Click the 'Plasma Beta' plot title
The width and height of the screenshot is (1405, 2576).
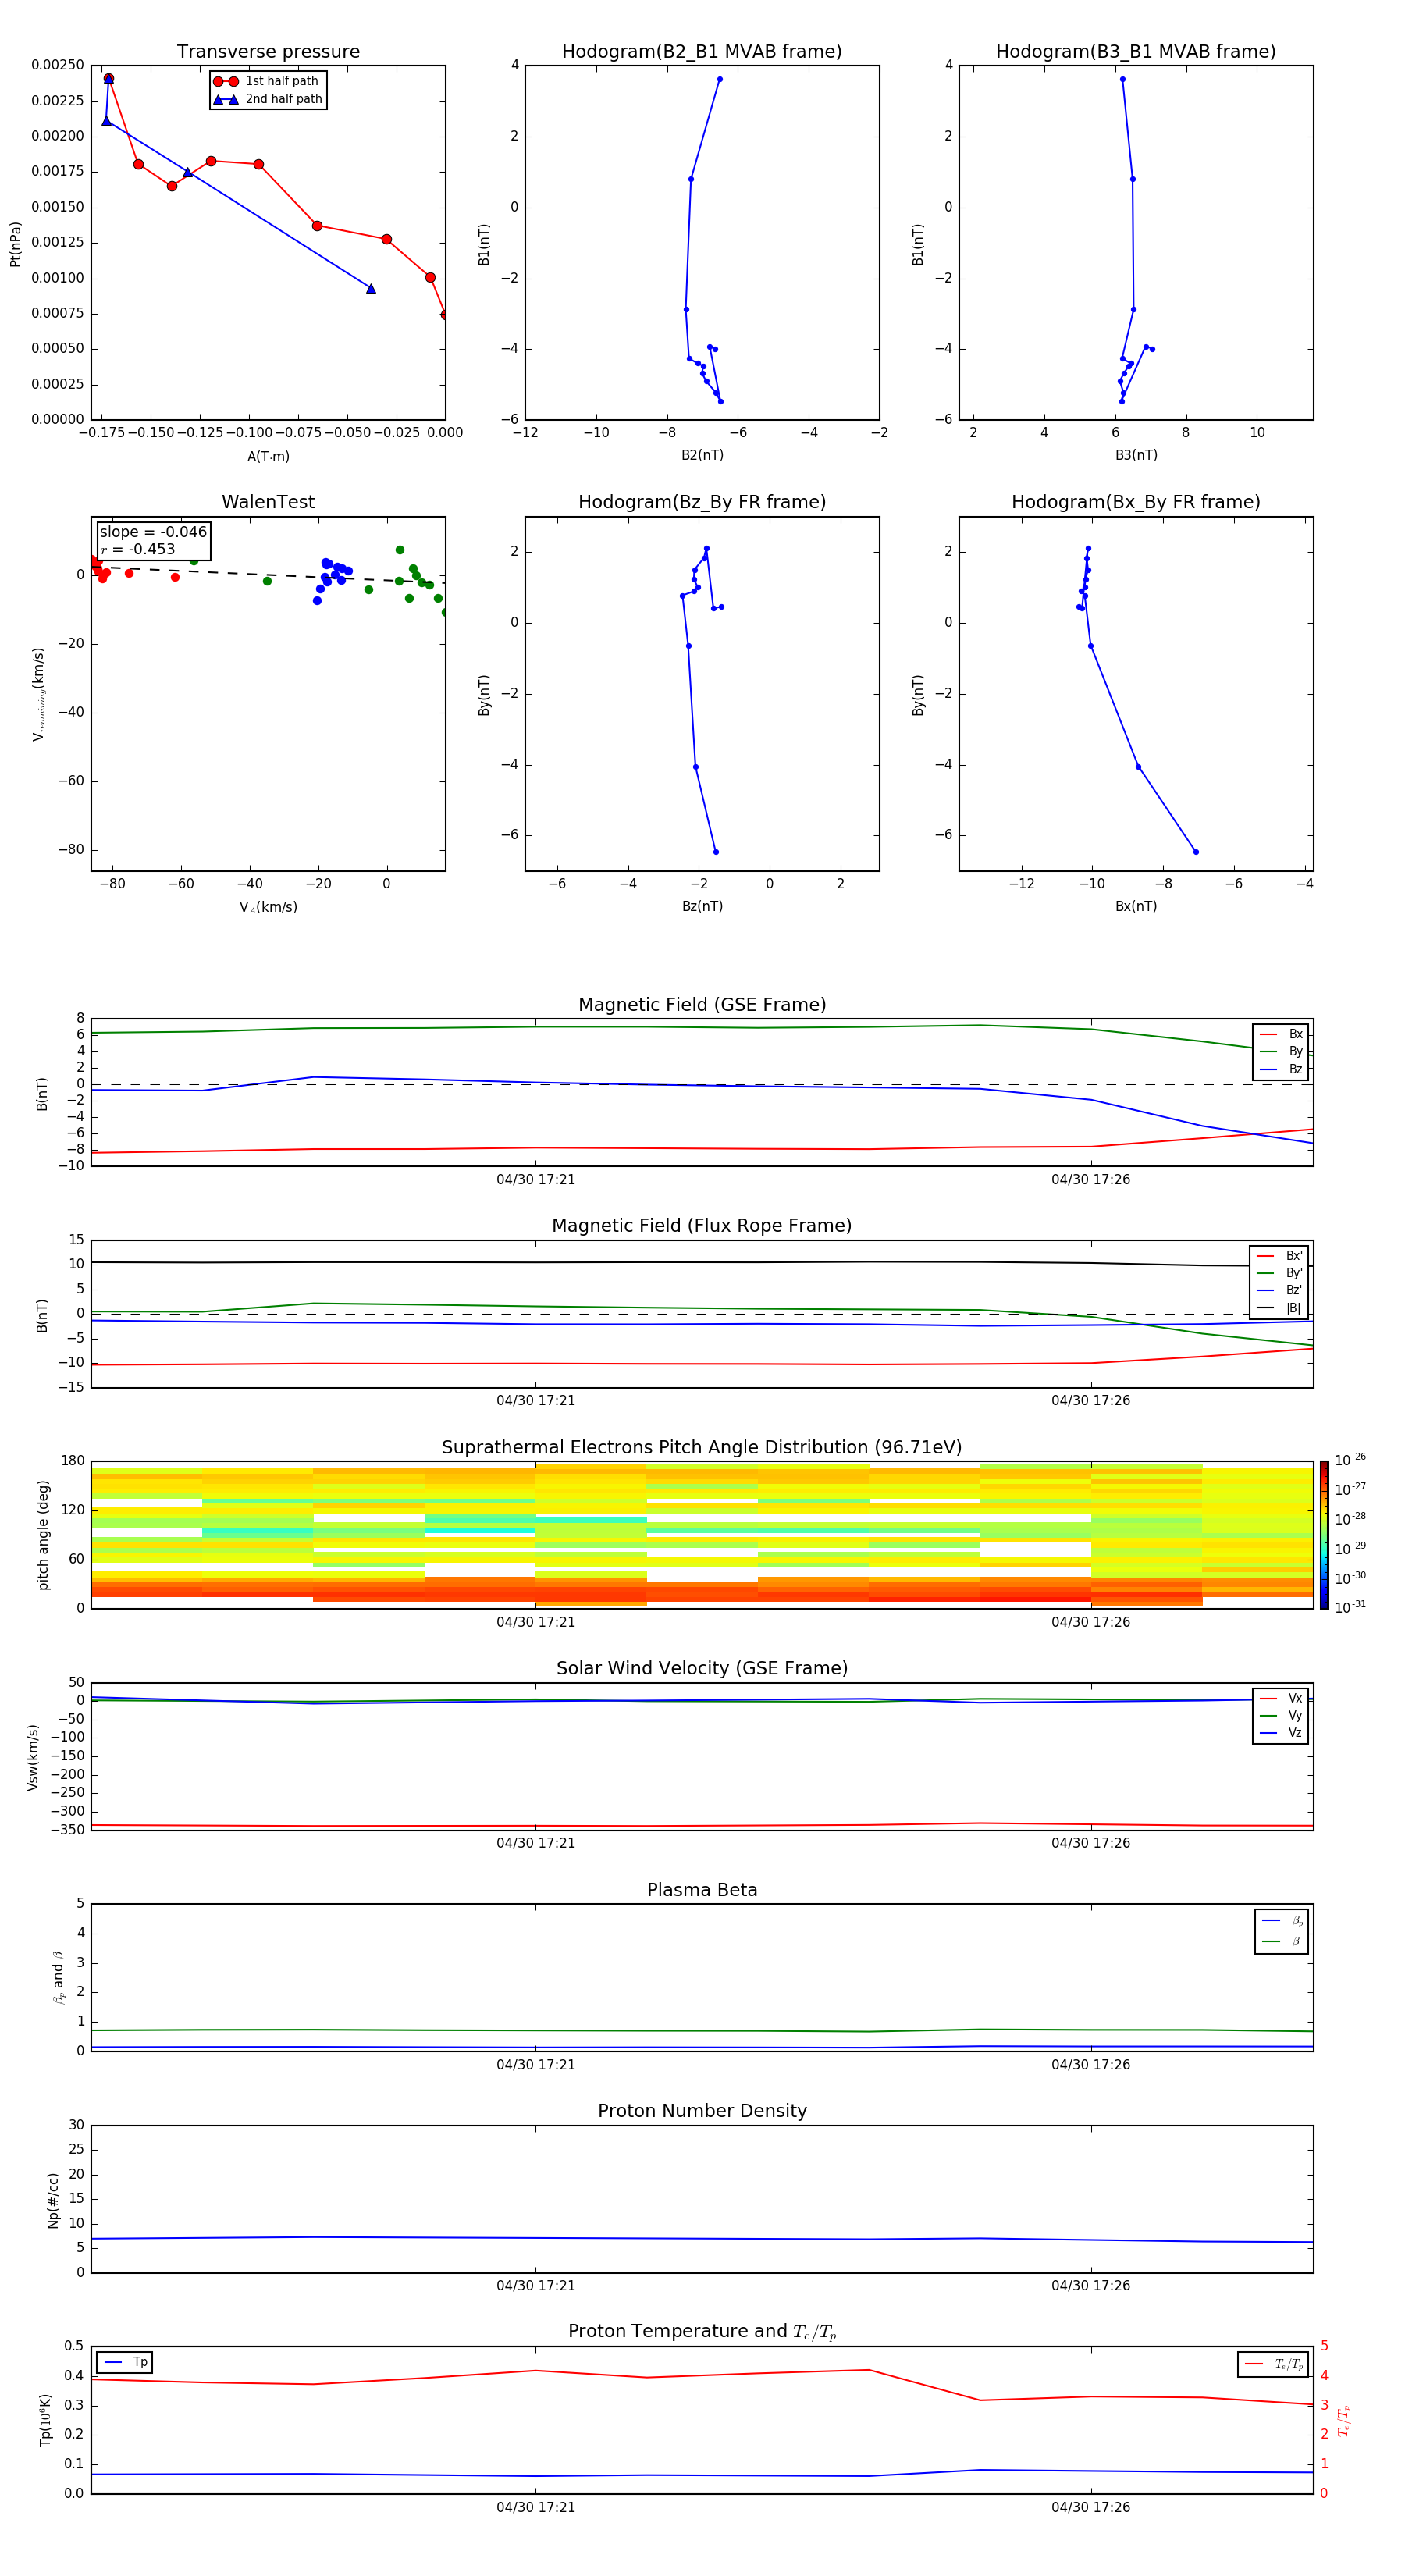point(702,1890)
